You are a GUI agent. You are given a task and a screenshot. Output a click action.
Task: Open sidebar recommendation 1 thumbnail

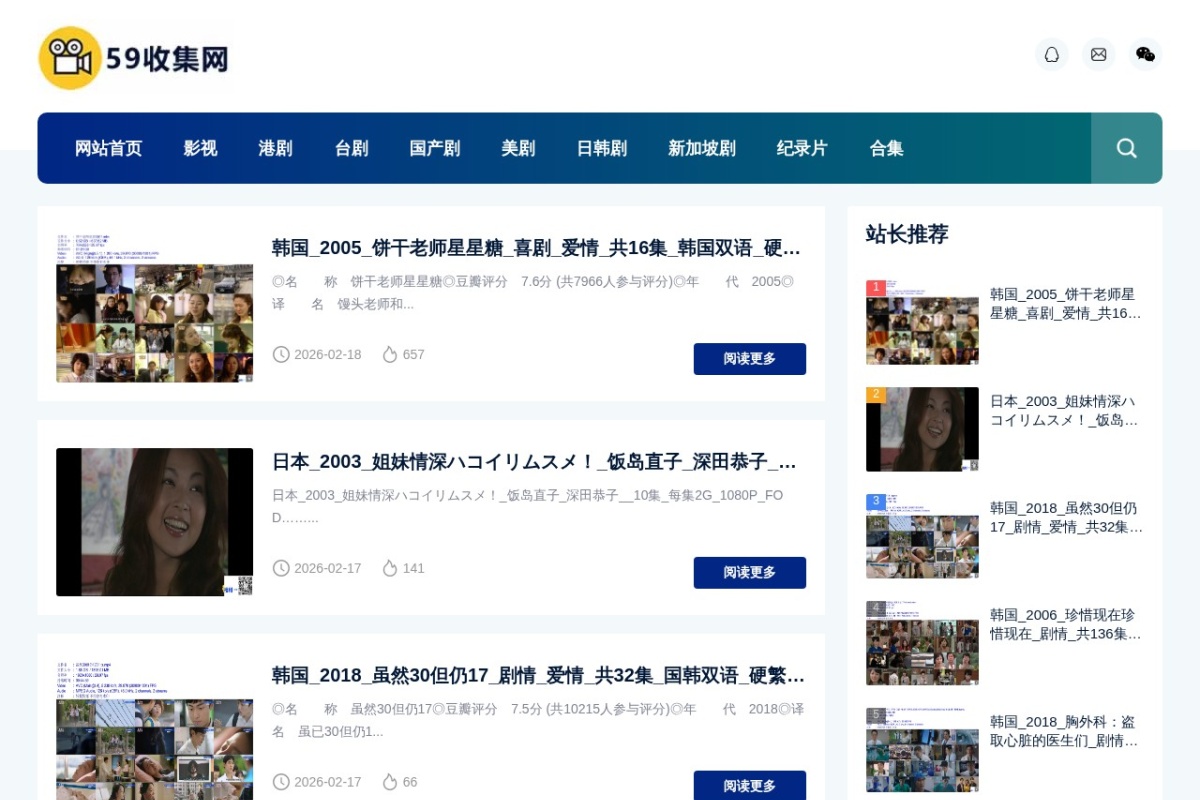pos(922,322)
